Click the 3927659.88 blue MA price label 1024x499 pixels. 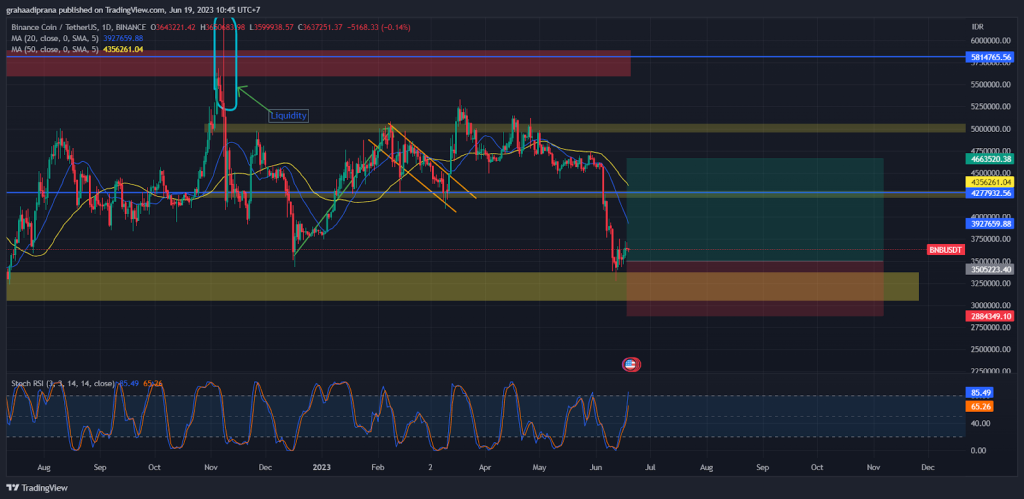coord(991,223)
